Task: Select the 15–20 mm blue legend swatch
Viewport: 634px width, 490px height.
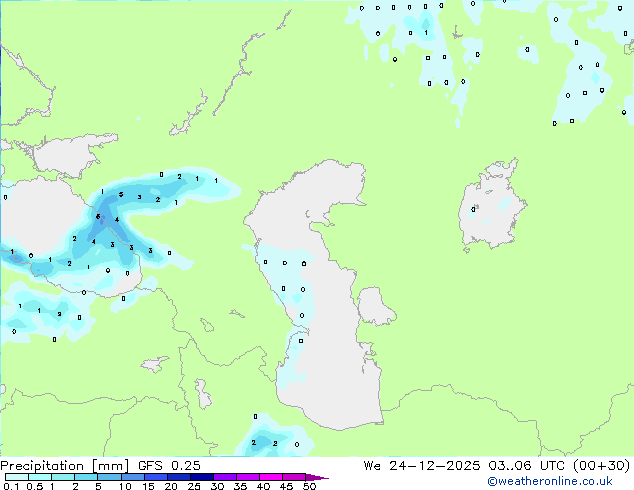Action: pos(155,477)
